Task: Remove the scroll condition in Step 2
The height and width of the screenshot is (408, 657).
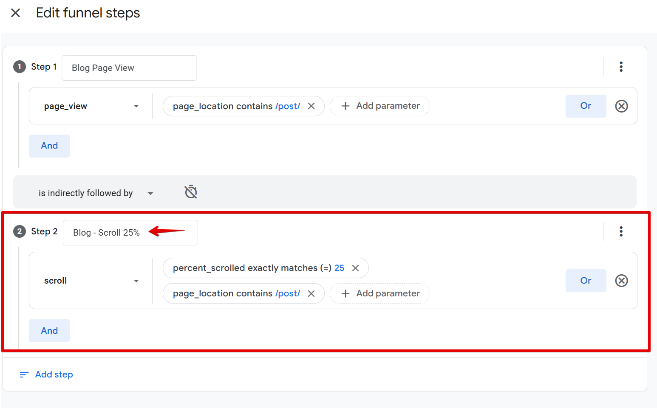Action: pos(621,281)
